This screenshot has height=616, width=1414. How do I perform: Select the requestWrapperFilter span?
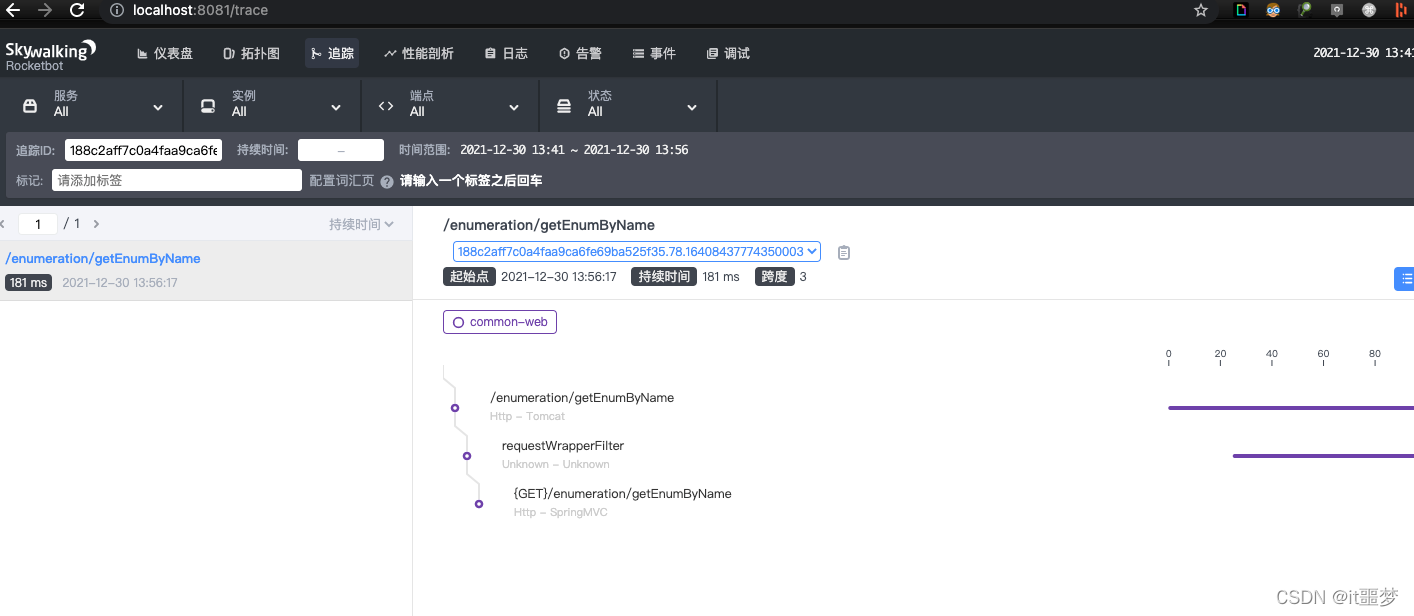coord(563,445)
